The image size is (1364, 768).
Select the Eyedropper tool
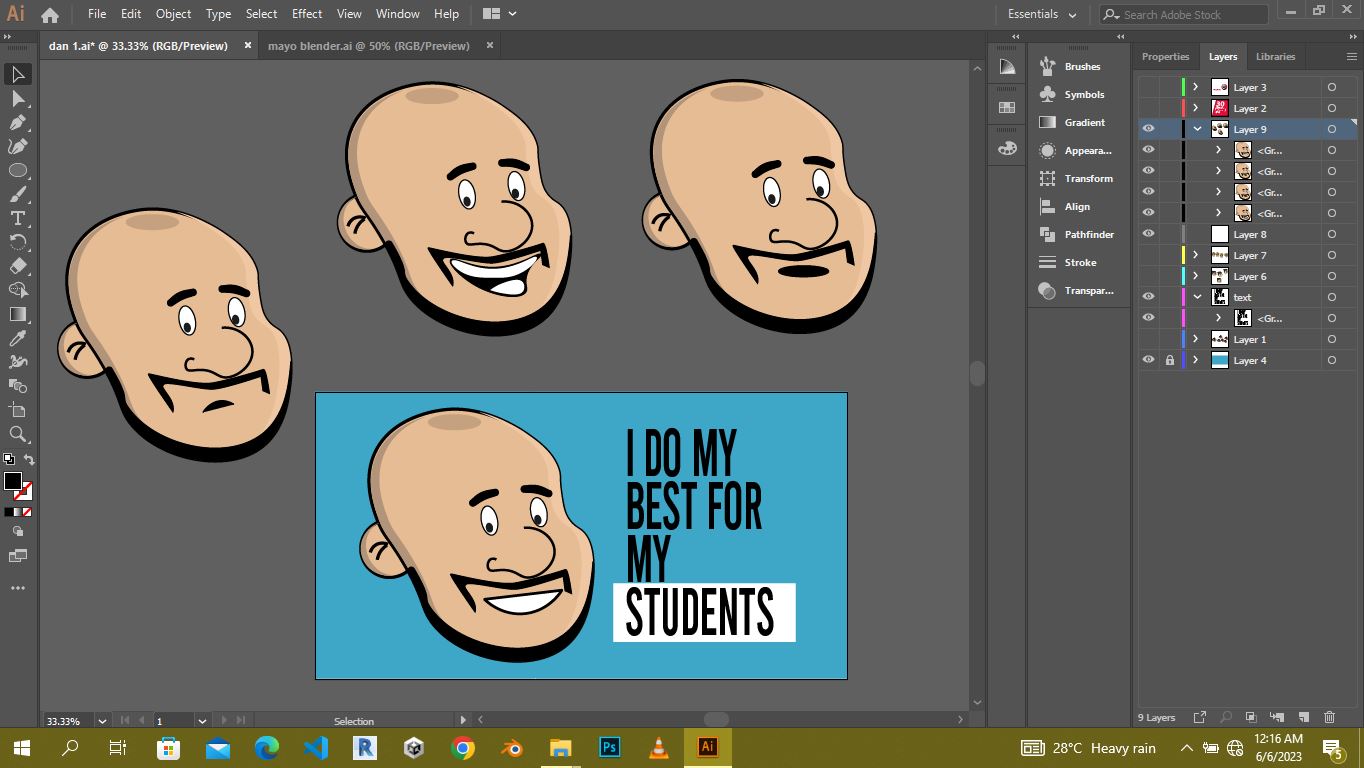pos(18,338)
